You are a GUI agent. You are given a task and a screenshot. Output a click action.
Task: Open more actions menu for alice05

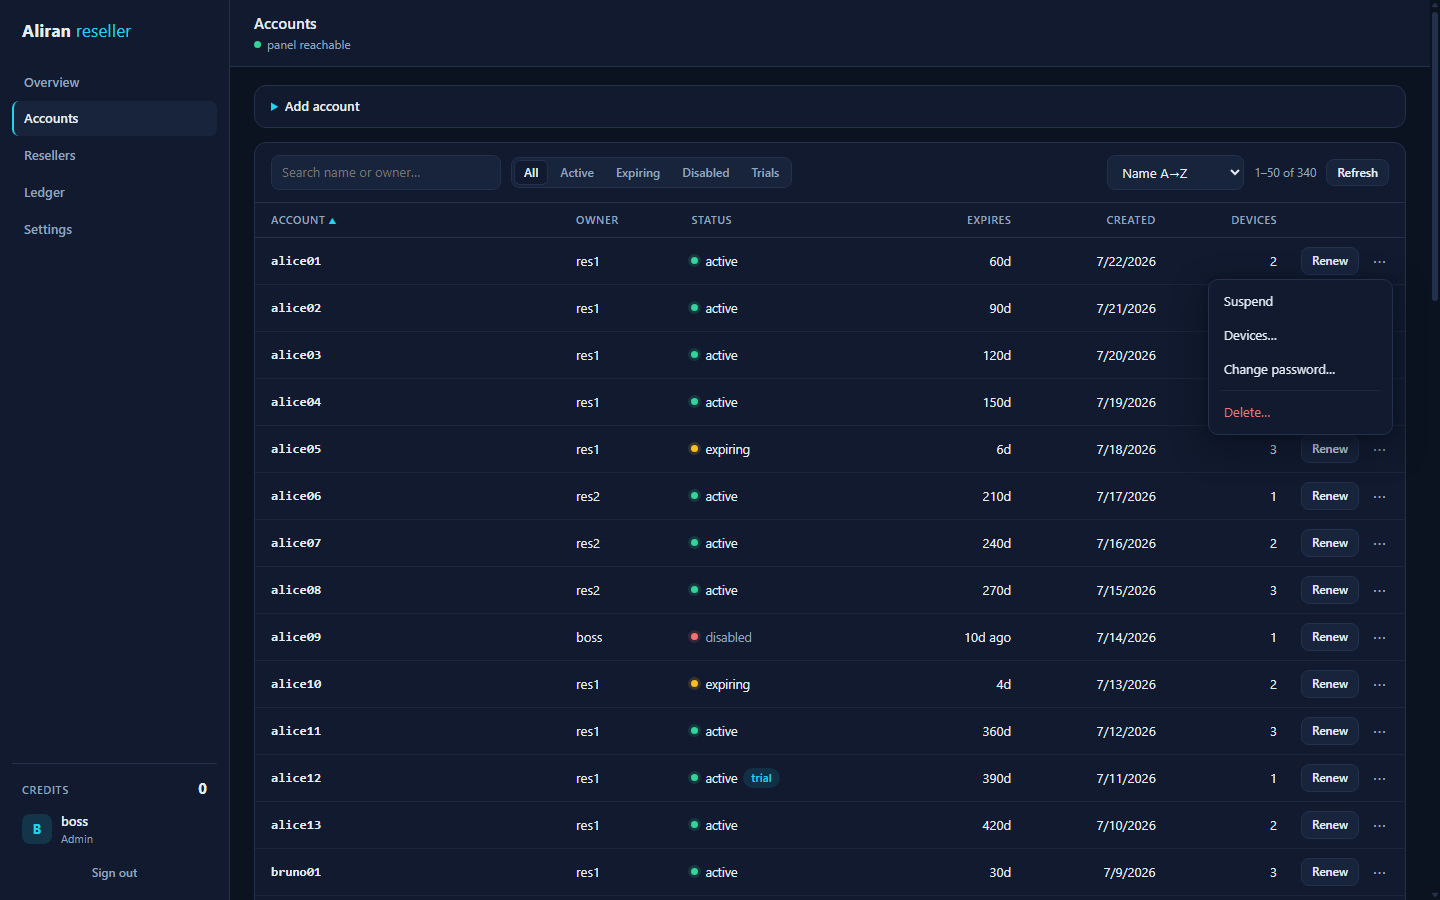1379,449
